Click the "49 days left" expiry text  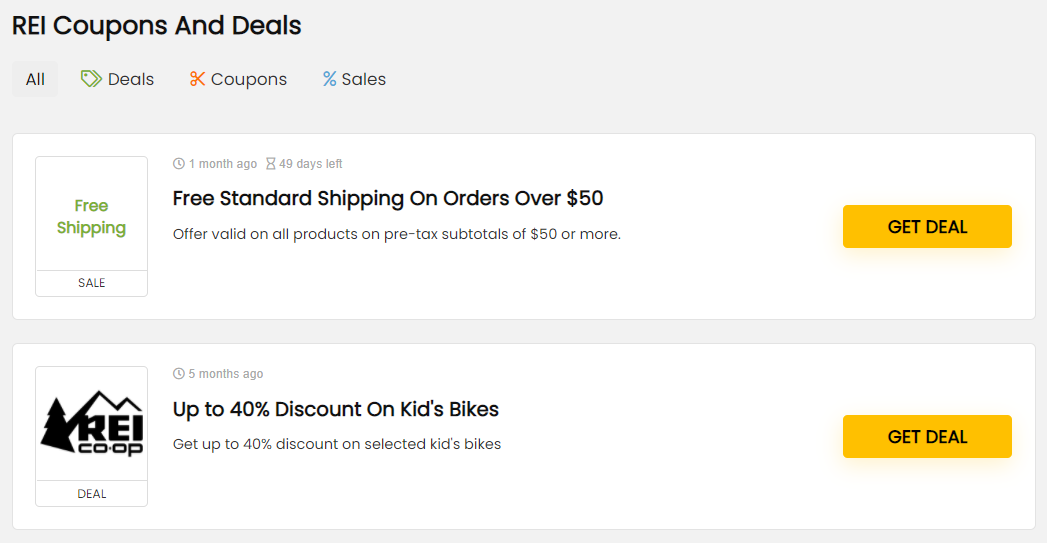tap(310, 164)
